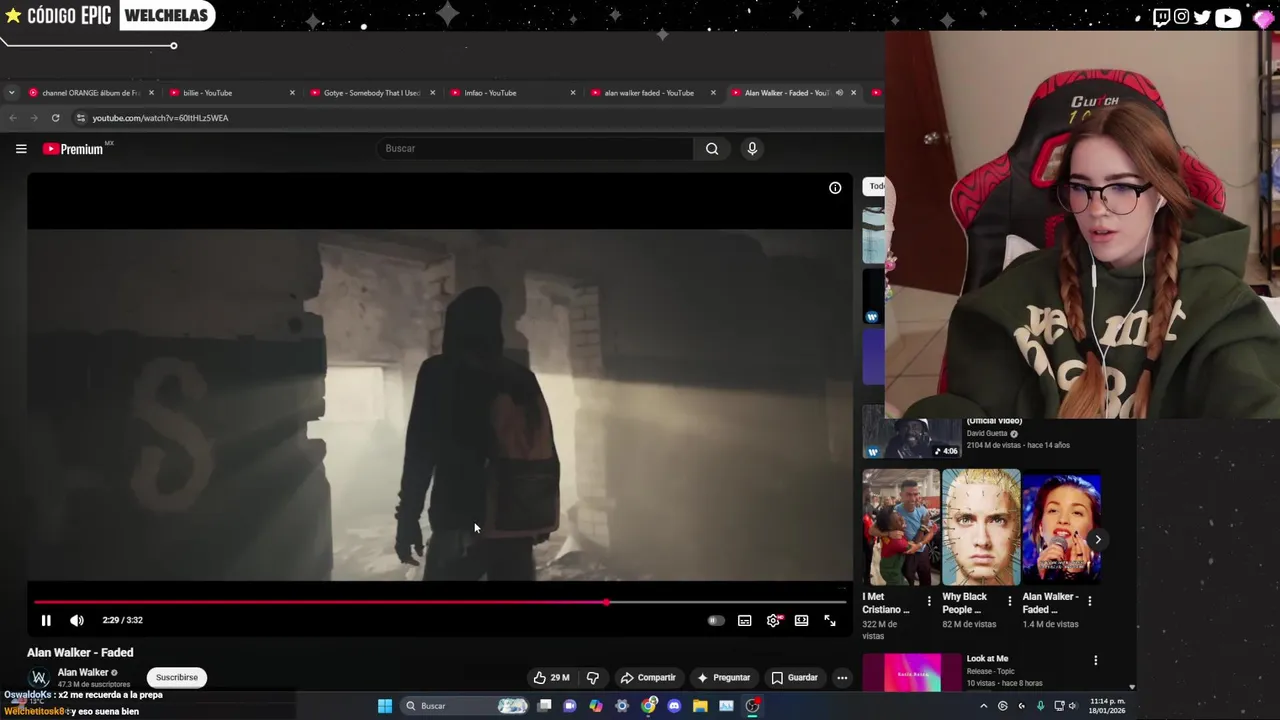This screenshot has width=1280, height=720.
Task: Open the Alan Walker channel name link
Action: click(83, 673)
